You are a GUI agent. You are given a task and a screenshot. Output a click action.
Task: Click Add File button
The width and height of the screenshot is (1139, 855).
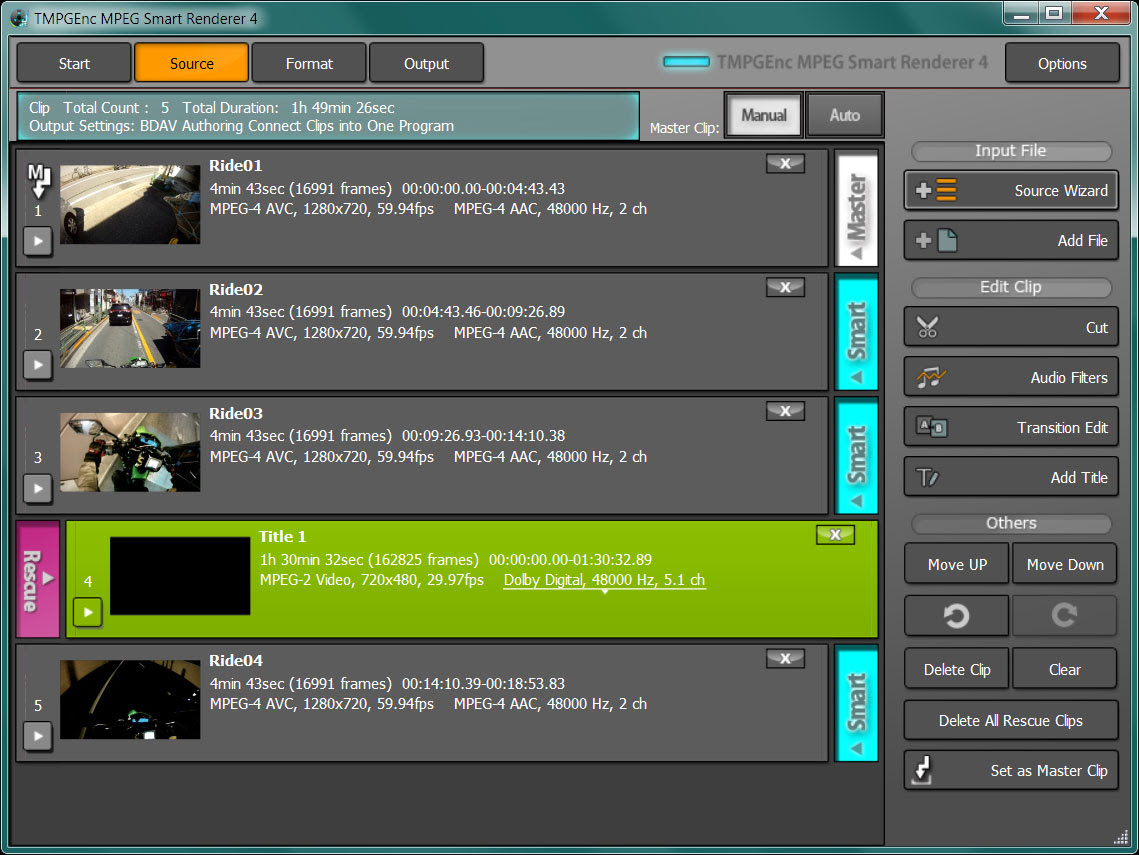click(x=1011, y=240)
